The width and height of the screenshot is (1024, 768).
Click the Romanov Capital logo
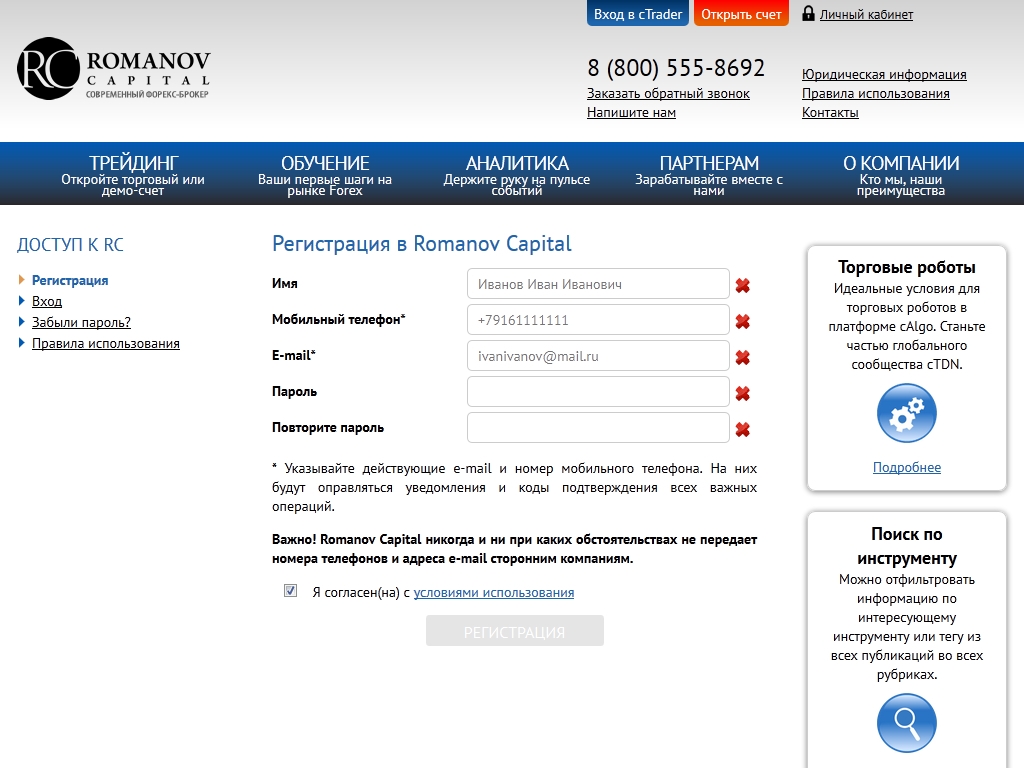113,69
